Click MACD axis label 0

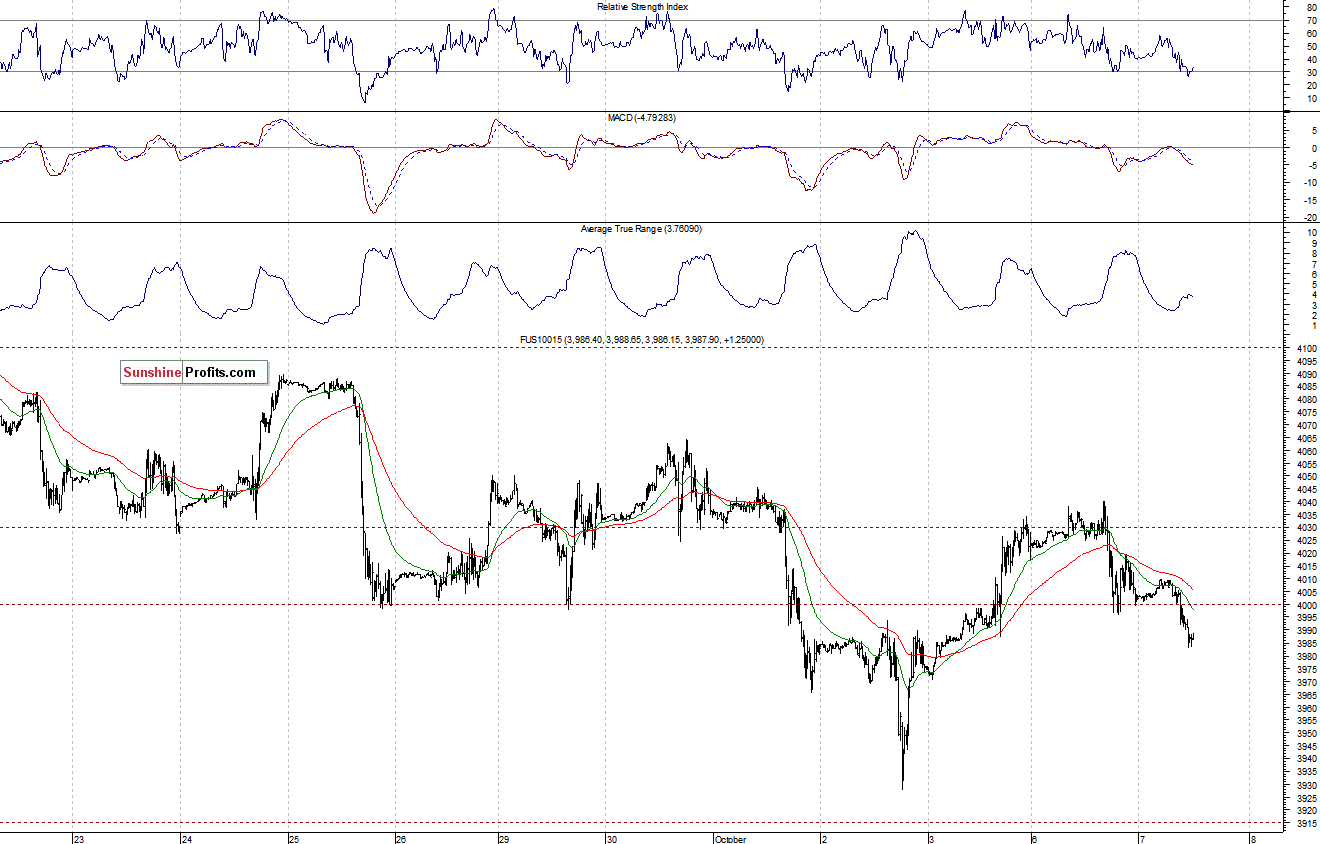coord(1313,148)
